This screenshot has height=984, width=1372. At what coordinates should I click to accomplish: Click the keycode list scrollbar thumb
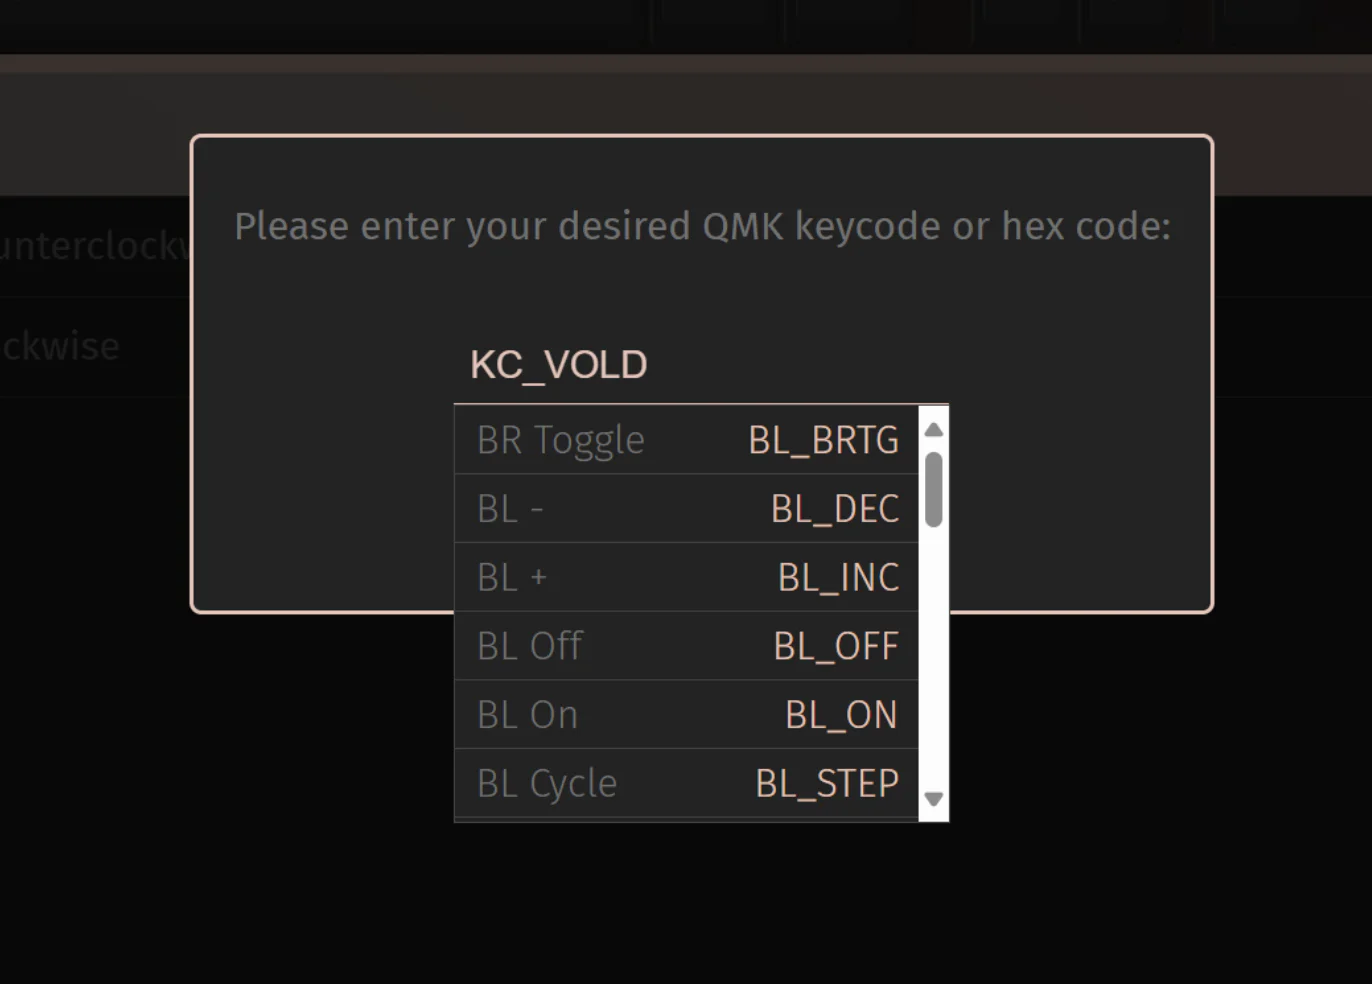pos(933,489)
